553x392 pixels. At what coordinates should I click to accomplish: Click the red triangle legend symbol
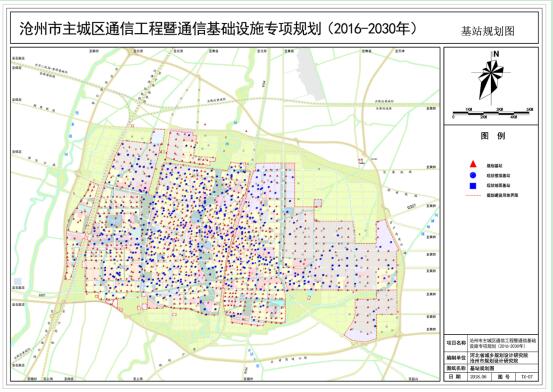[473, 164]
